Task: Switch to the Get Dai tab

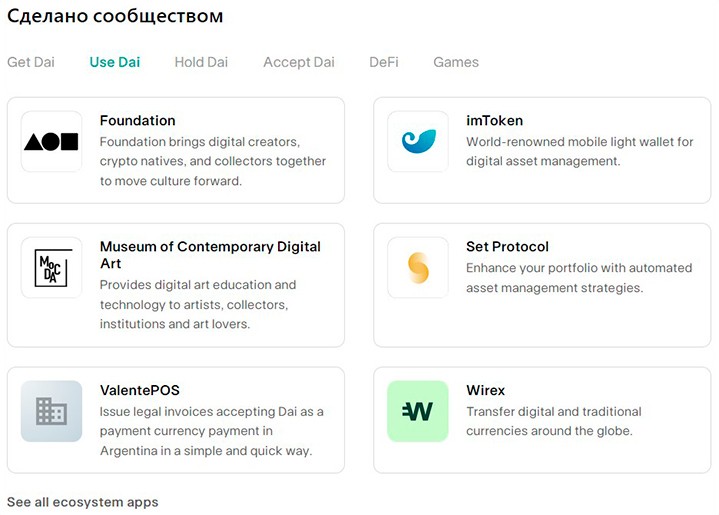Action: pyautogui.click(x=31, y=62)
